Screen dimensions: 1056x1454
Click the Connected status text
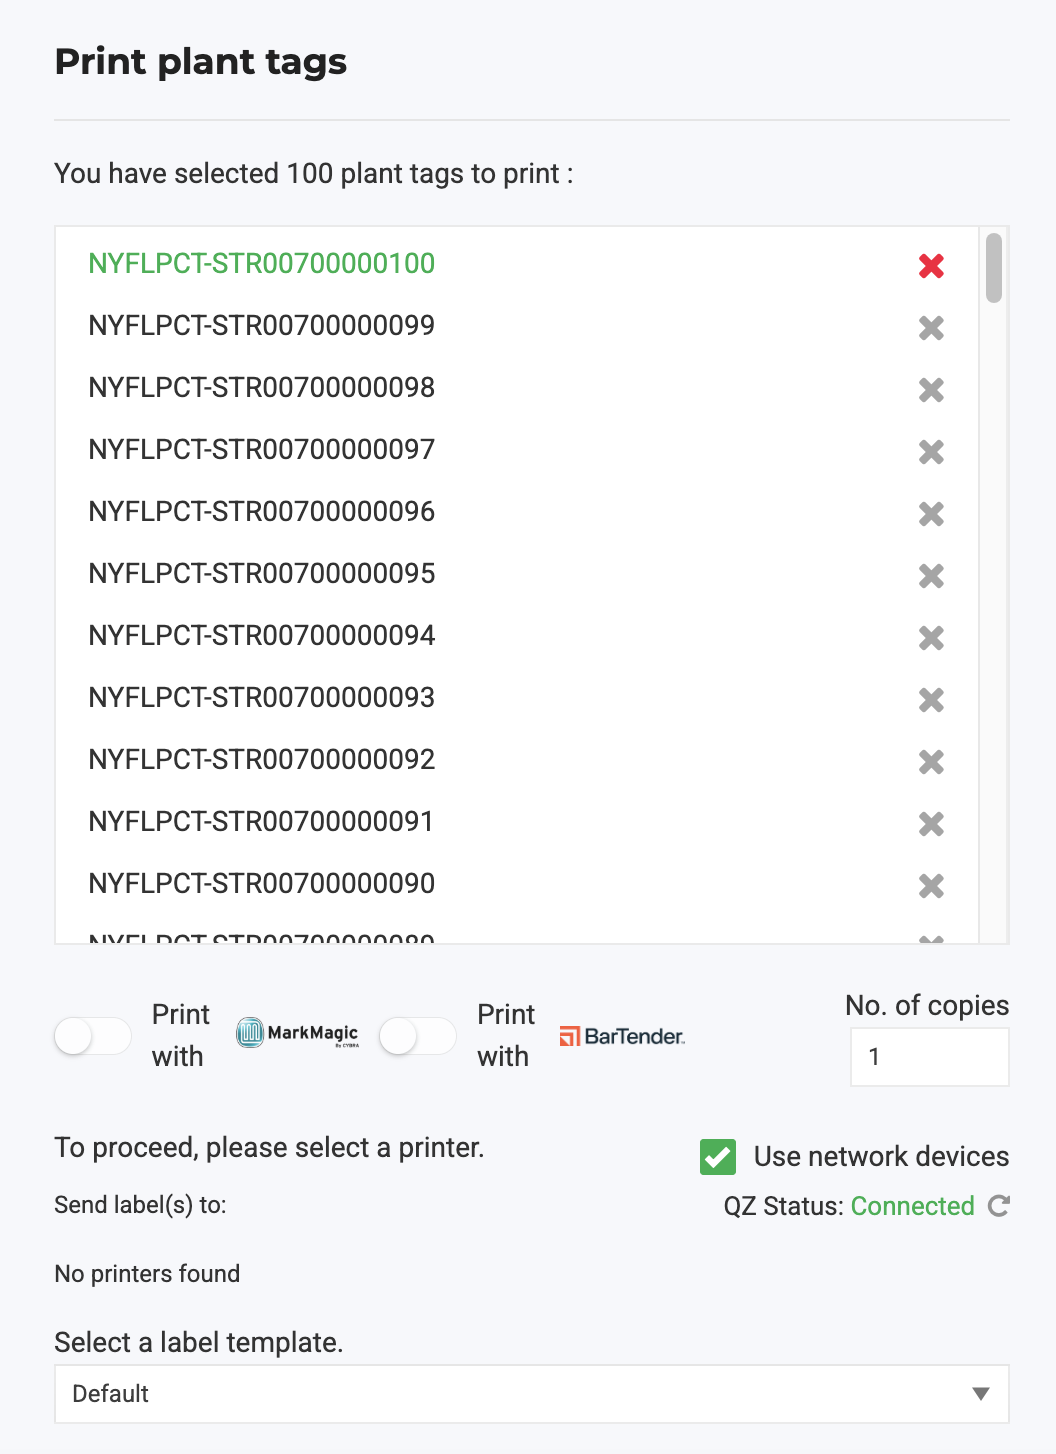[912, 1206]
